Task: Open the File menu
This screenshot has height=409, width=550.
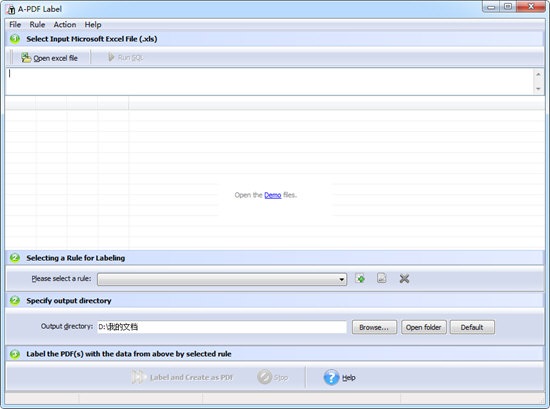Action: [x=15, y=25]
